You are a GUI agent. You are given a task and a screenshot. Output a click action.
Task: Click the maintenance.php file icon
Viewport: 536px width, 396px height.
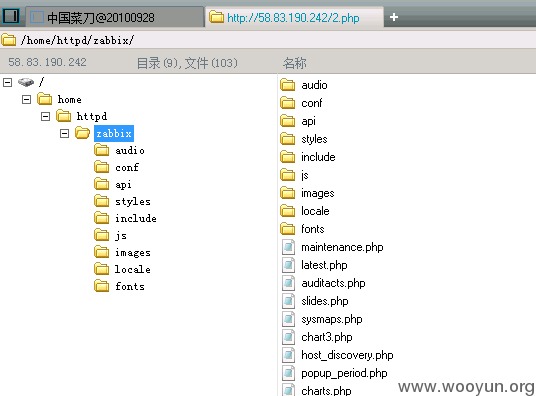point(288,247)
